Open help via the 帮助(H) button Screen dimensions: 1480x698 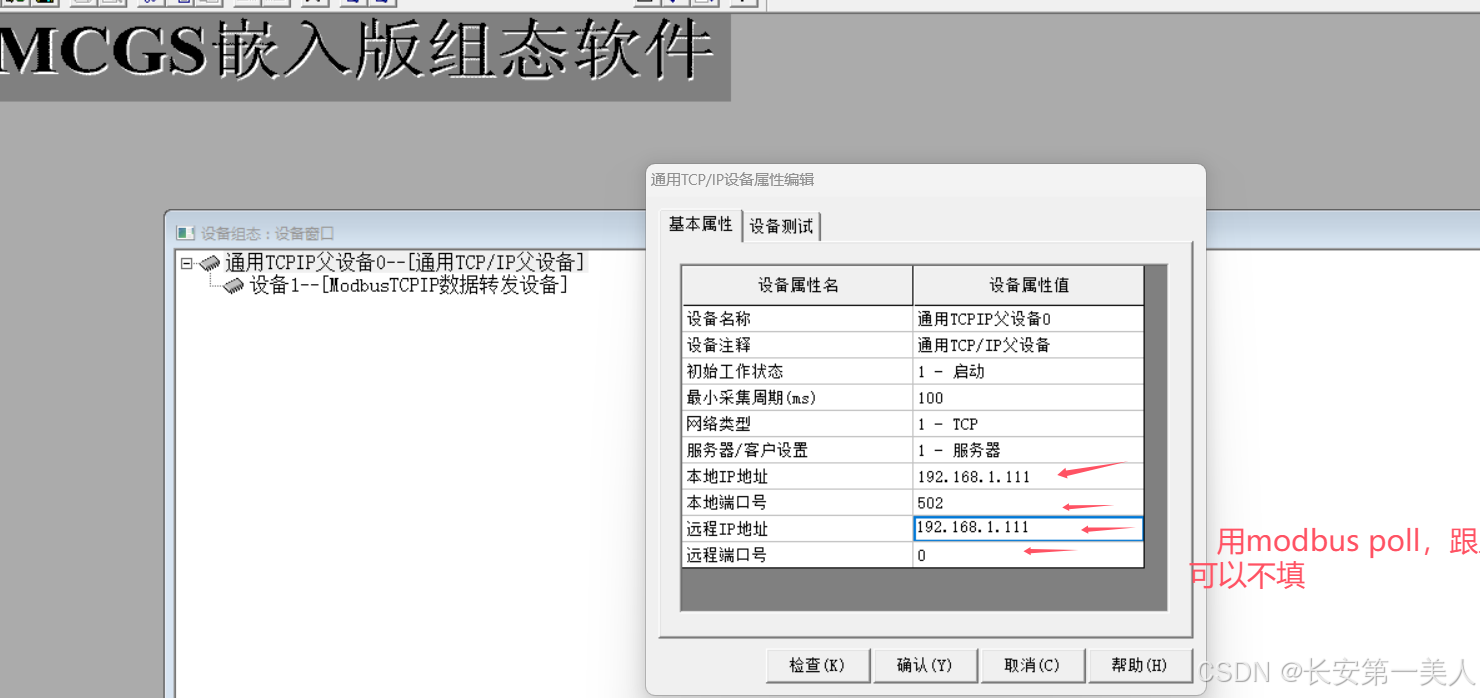(x=1139, y=665)
